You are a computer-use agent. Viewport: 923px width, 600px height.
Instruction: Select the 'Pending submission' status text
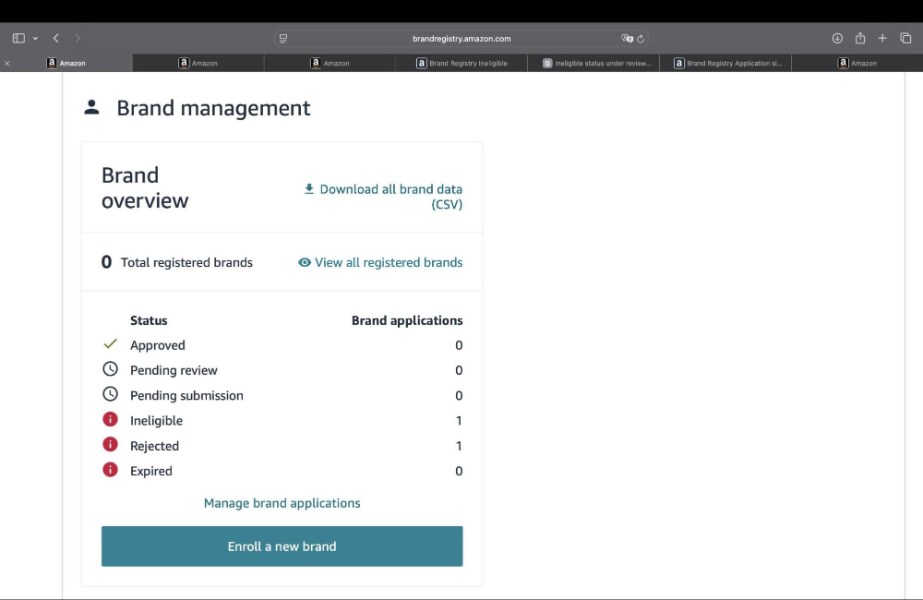(187, 396)
